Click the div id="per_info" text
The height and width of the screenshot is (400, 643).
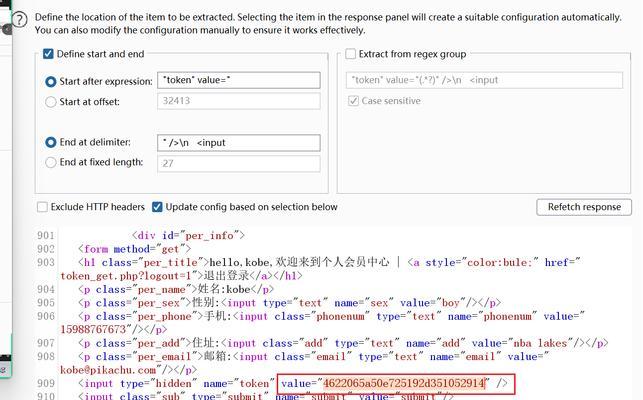188,235
